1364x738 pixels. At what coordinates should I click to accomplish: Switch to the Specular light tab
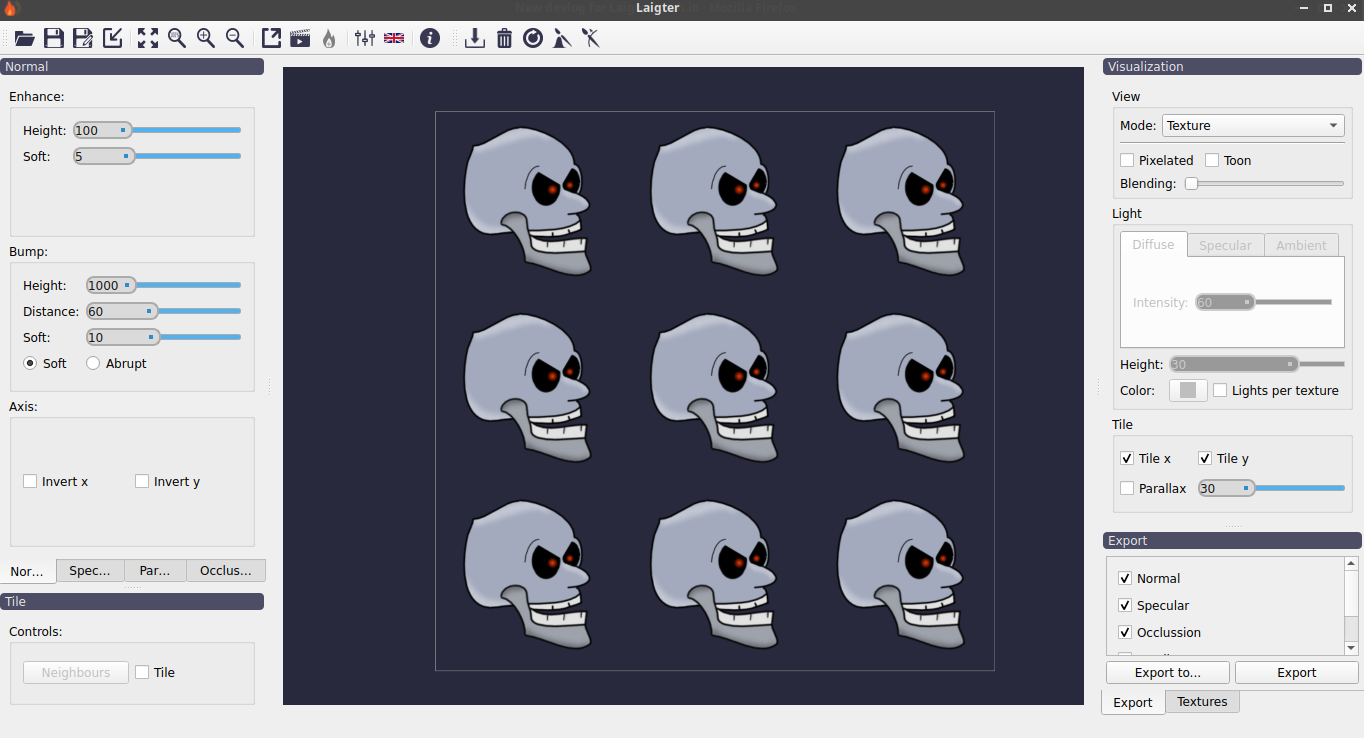(1225, 245)
